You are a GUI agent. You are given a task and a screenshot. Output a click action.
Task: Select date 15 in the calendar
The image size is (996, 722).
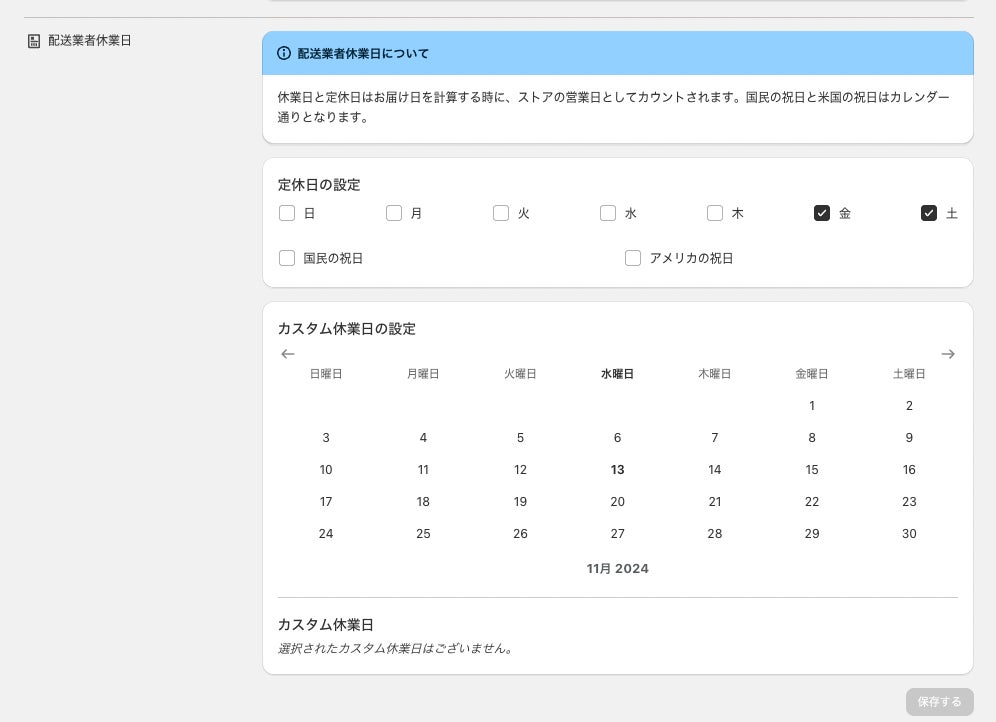point(812,470)
